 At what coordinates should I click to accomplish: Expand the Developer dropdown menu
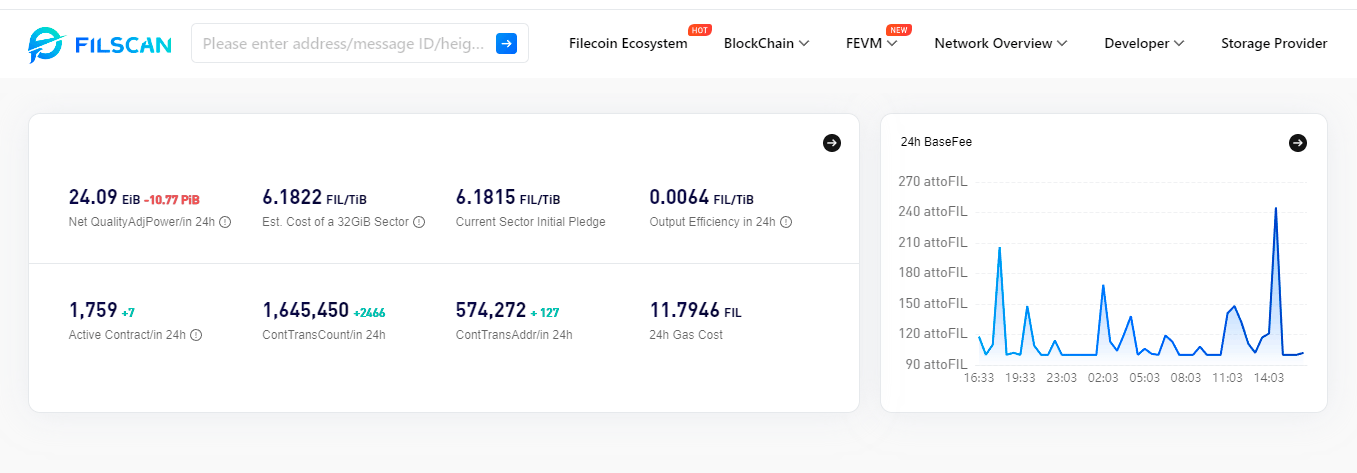click(1144, 43)
